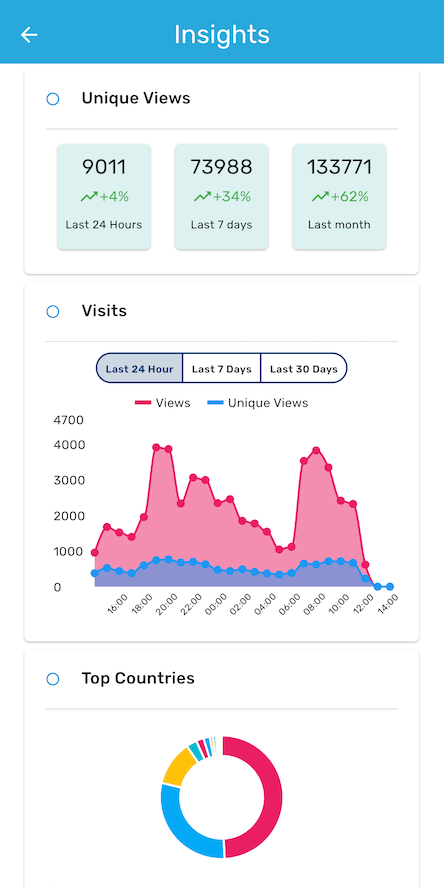
Task: Click the trend arrow icon next to +4%
Action: click(x=89, y=197)
